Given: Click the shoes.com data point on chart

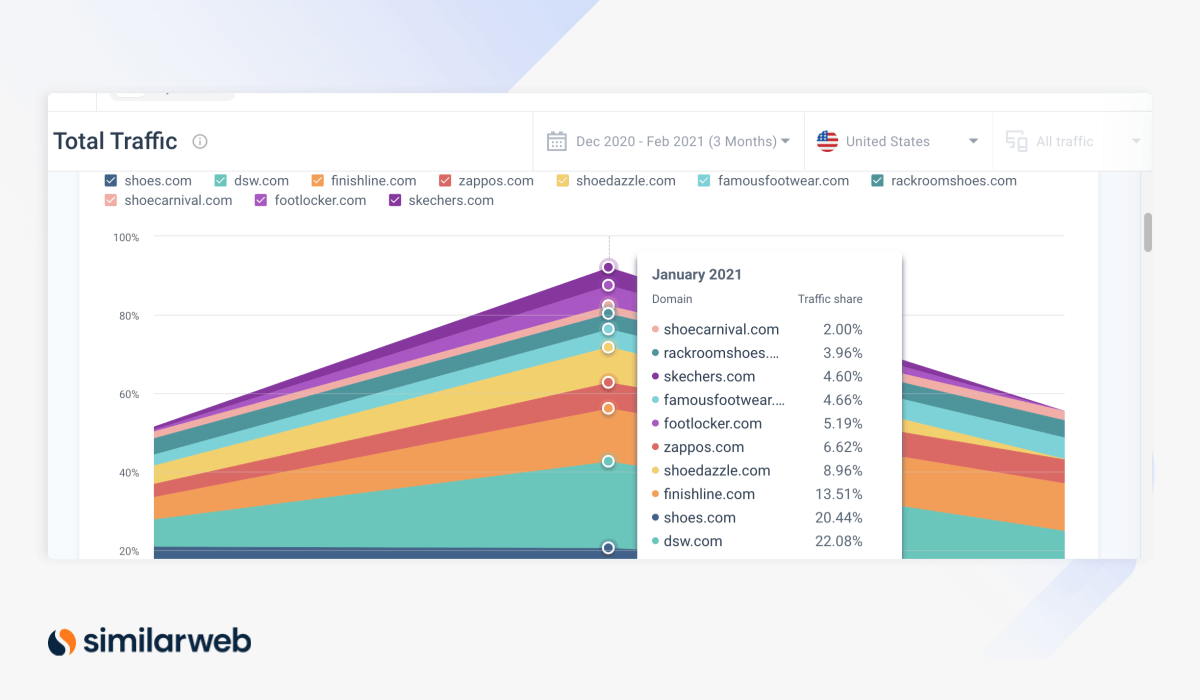Looking at the screenshot, I should coord(608,547).
